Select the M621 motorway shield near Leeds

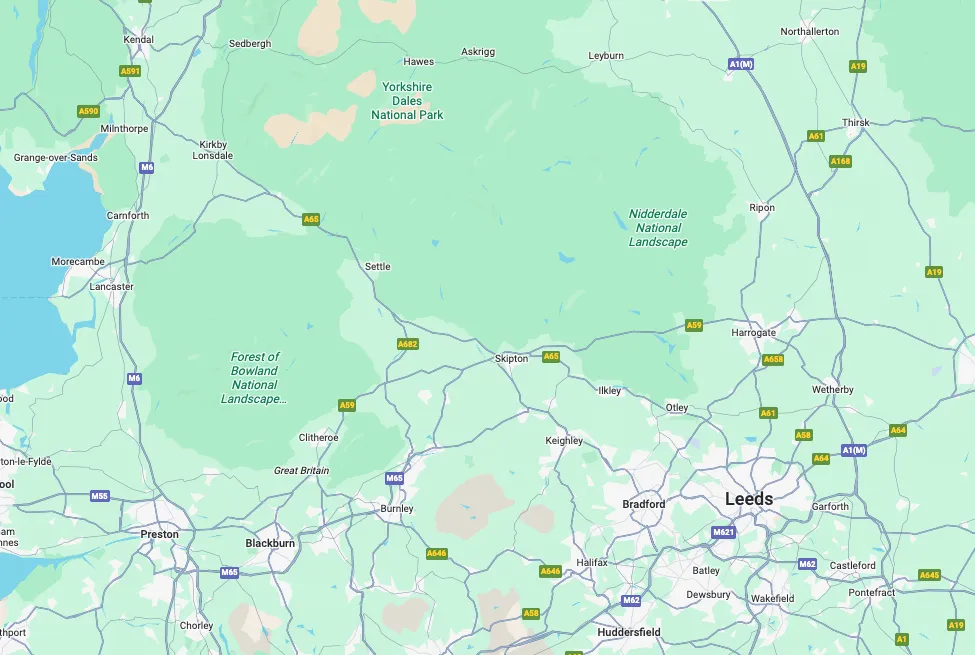coord(724,532)
